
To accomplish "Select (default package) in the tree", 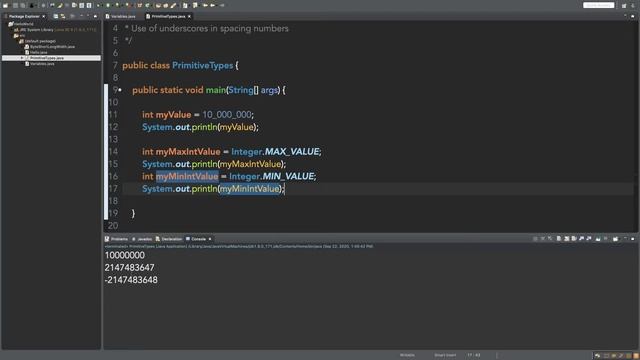I will coord(38,41).
